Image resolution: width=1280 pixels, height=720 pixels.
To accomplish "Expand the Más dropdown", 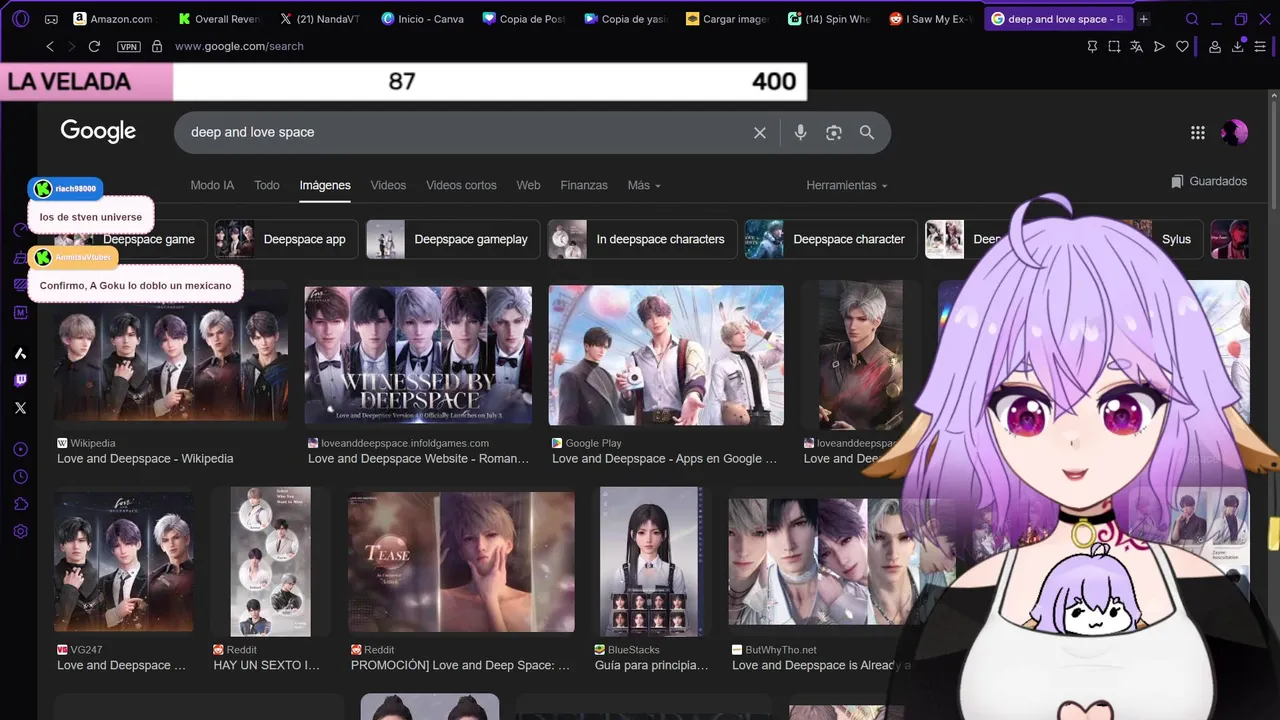I will tap(644, 185).
